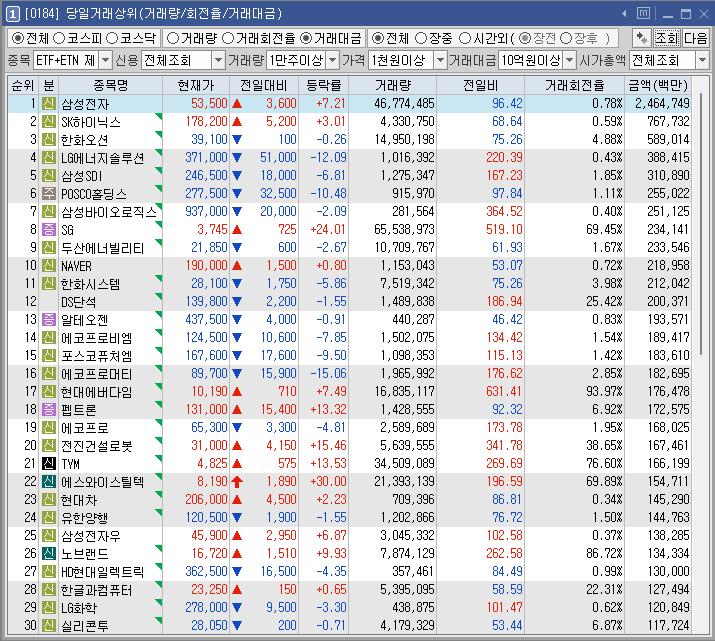The width and height of the screenshot is (715, 641).
Task: Click the teal 신 badge in 노브랜드 row
Action: (49, 553)
